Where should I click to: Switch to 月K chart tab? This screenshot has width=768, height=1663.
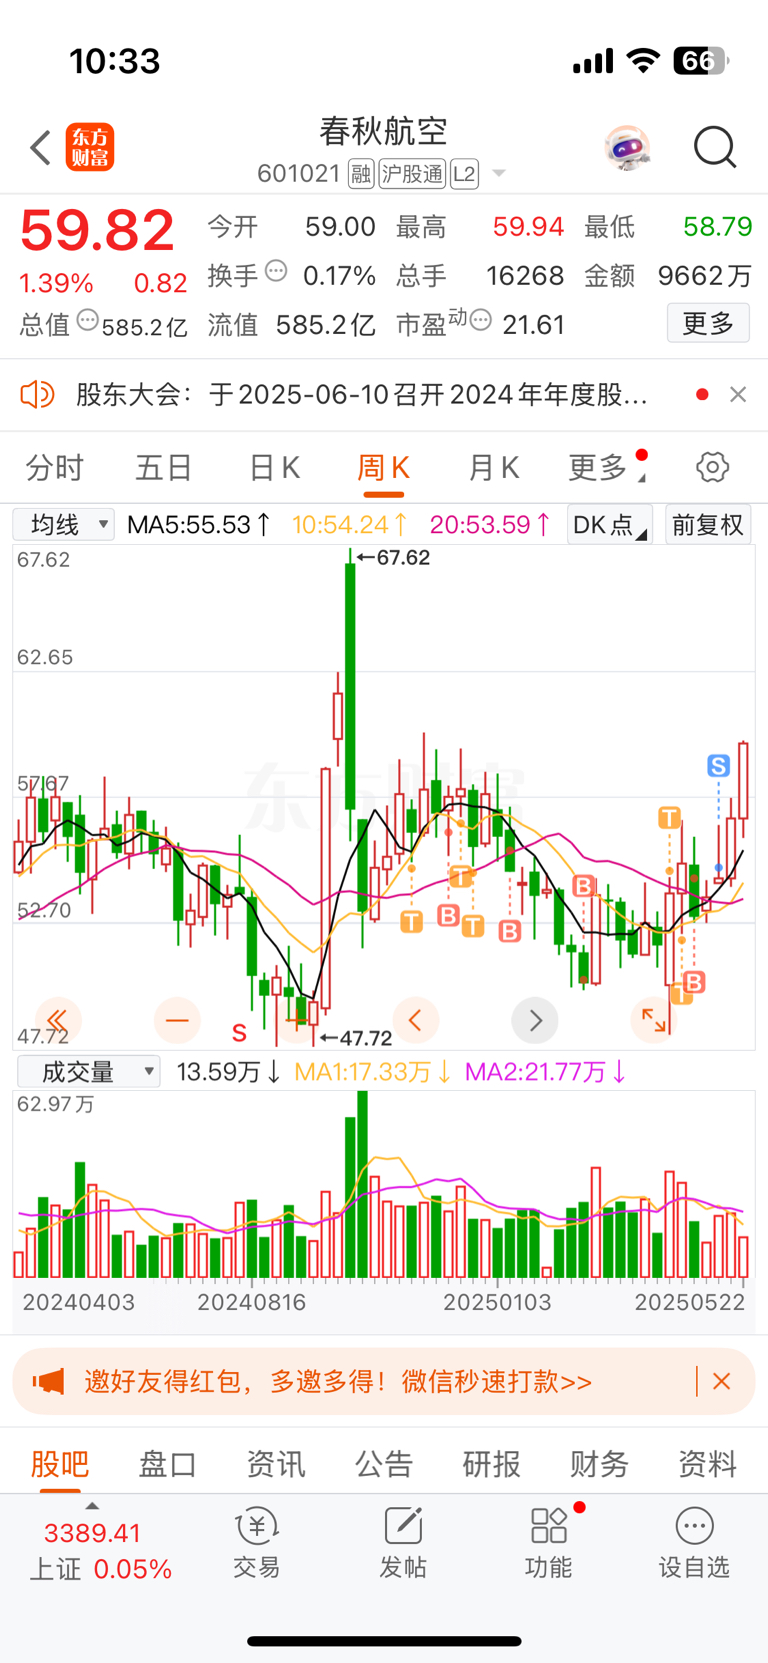tap(493, 467)
